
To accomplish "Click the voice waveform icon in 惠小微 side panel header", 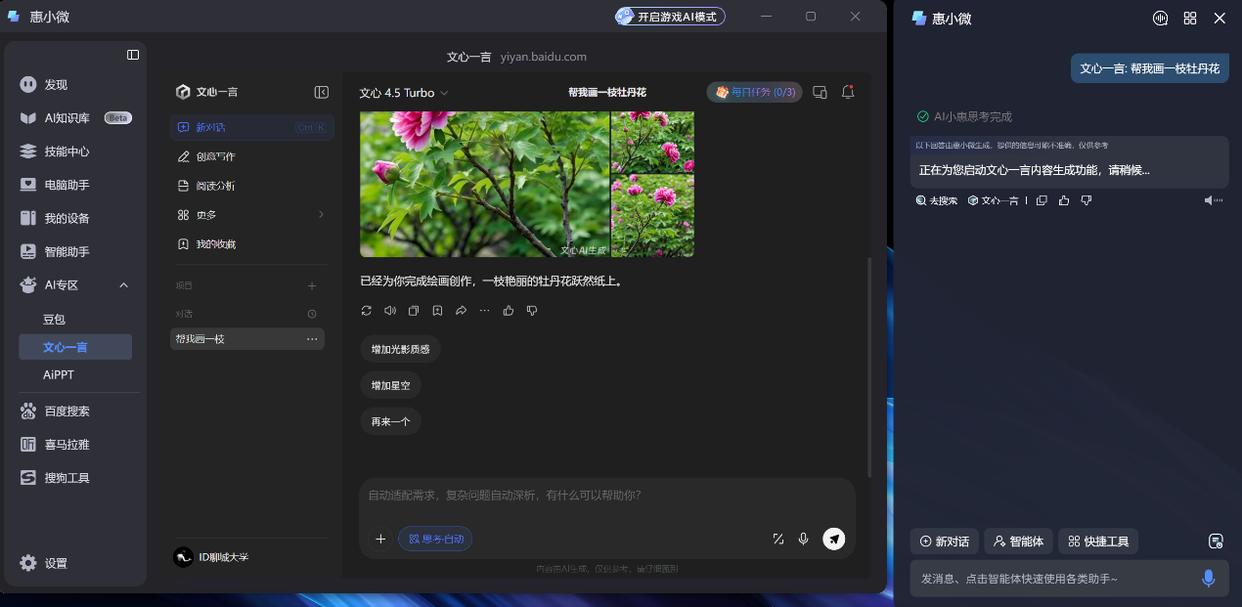I will point(1161,18).
